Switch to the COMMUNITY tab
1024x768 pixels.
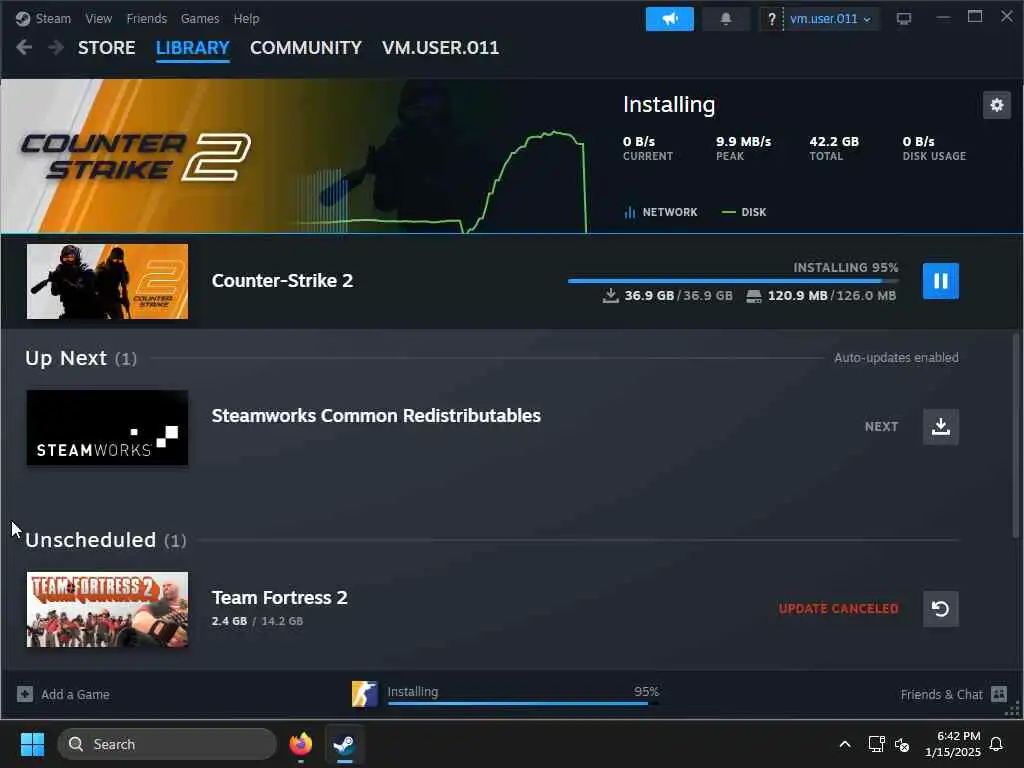pos(306,48)
